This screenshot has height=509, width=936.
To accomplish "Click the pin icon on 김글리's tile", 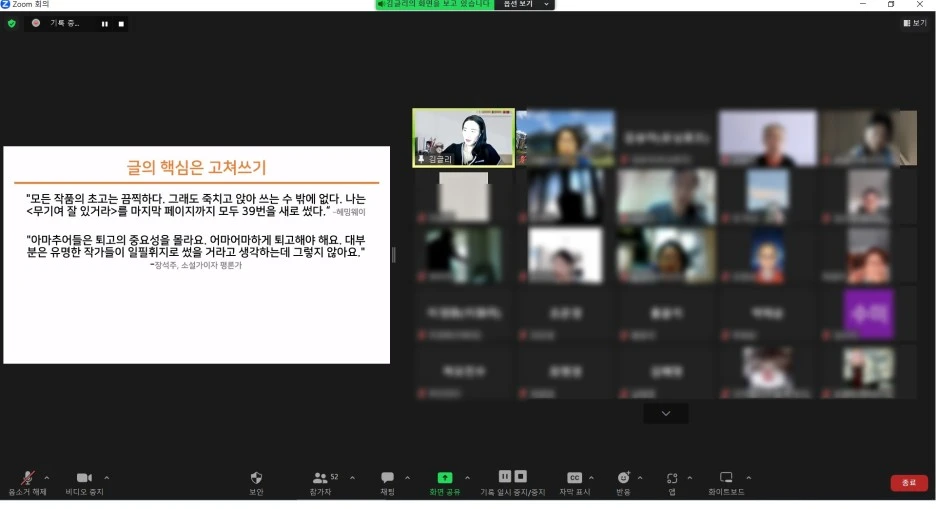I will click(421, 159).
